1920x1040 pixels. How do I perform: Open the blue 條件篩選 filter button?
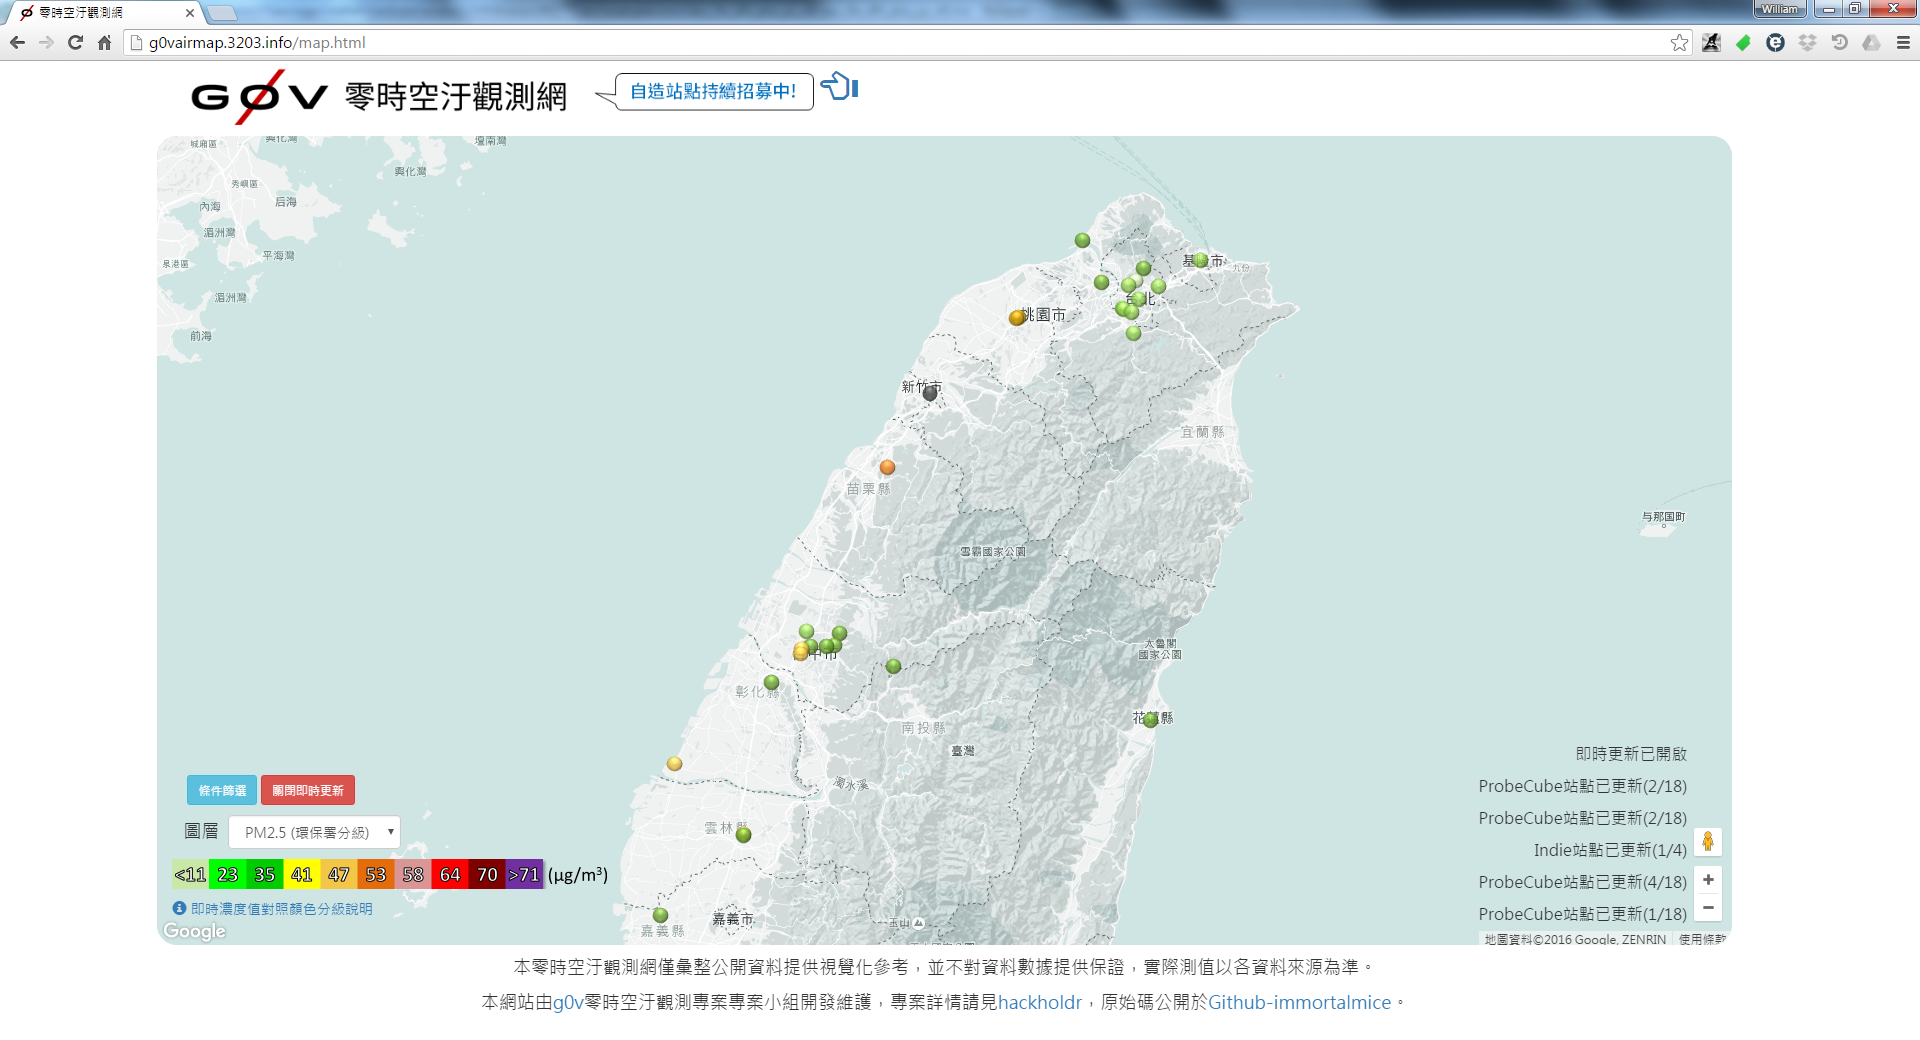tap(222, 790)
